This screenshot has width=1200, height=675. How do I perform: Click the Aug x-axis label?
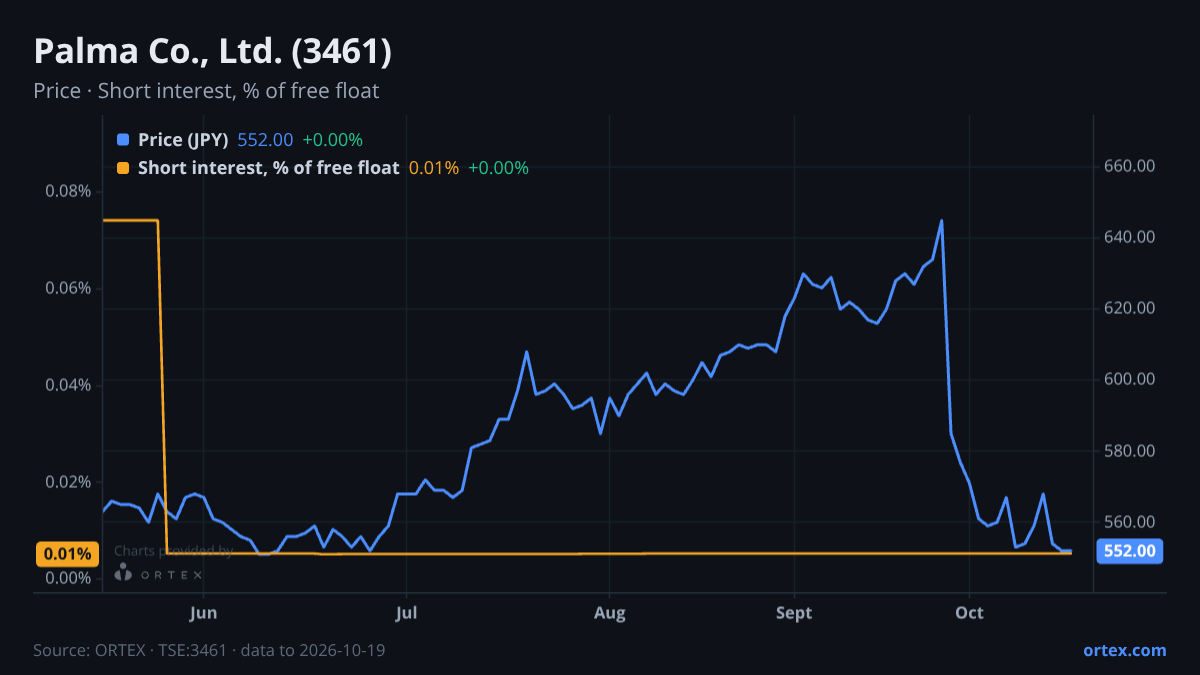[609, 613]
